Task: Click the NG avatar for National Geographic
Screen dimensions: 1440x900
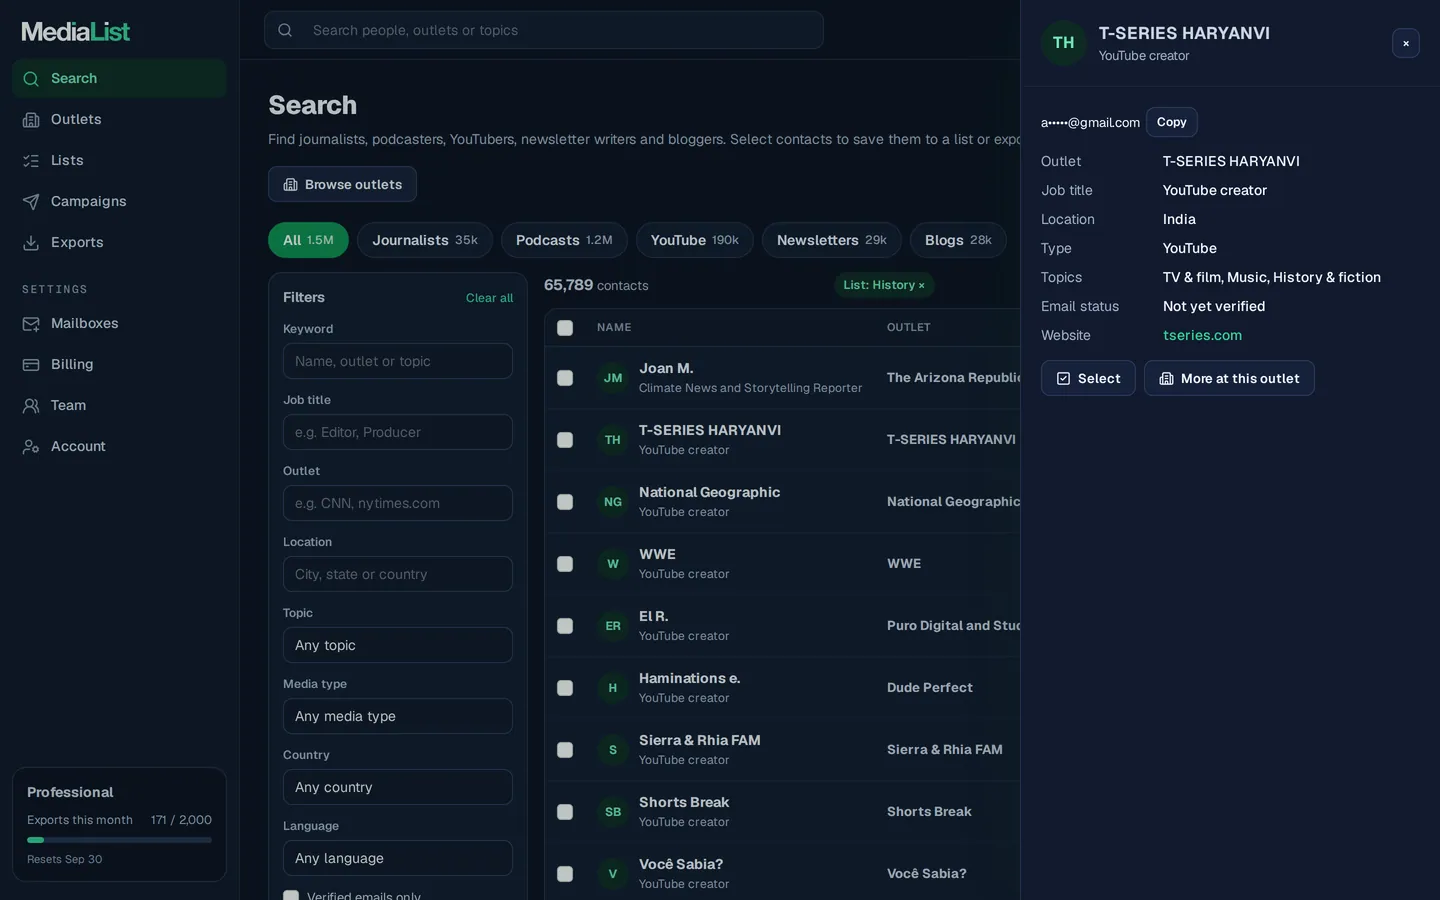Action: coord(613,502)
